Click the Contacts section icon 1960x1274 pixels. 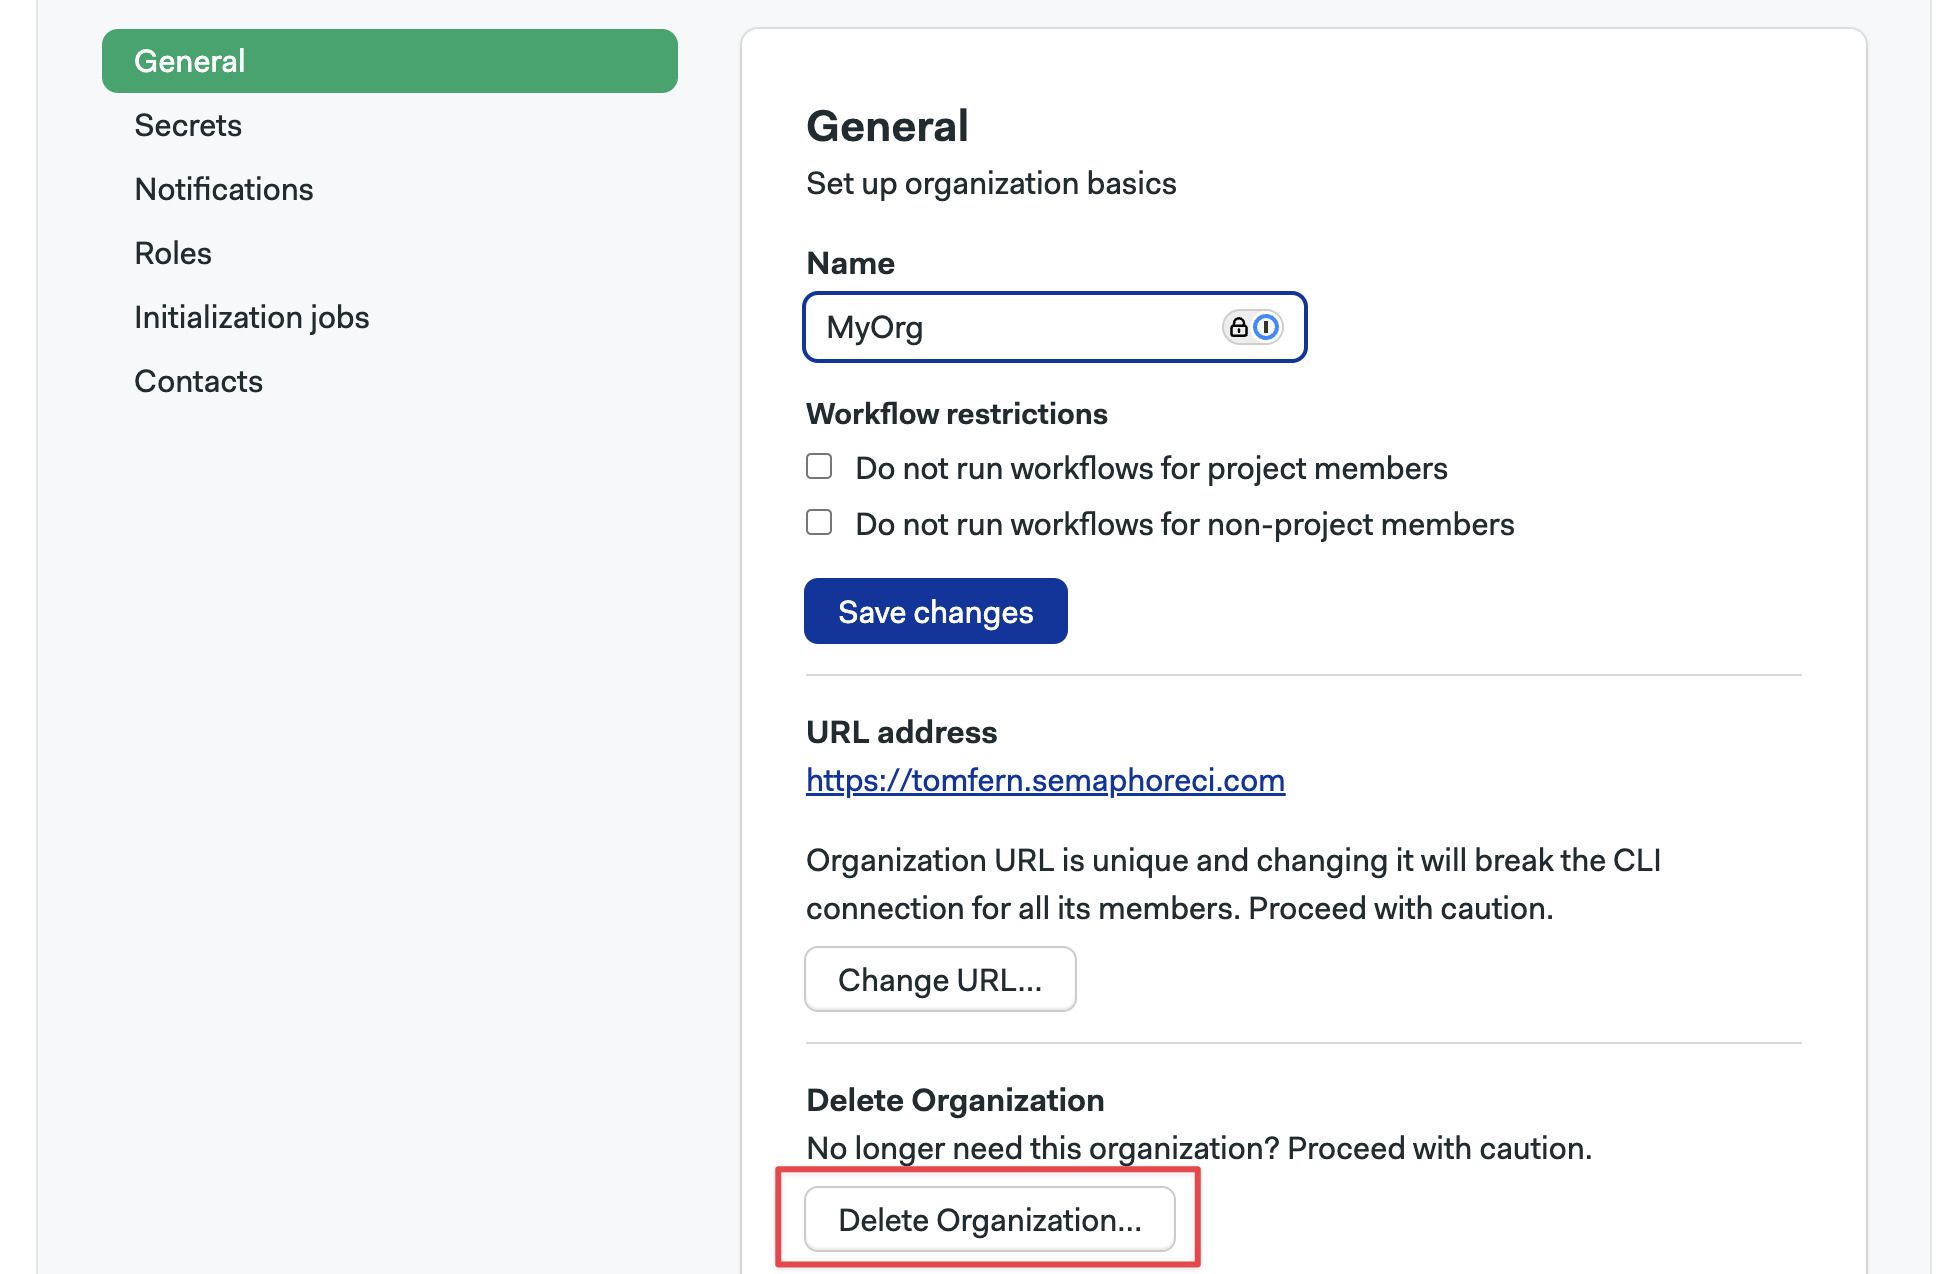[x=197, y=380]
